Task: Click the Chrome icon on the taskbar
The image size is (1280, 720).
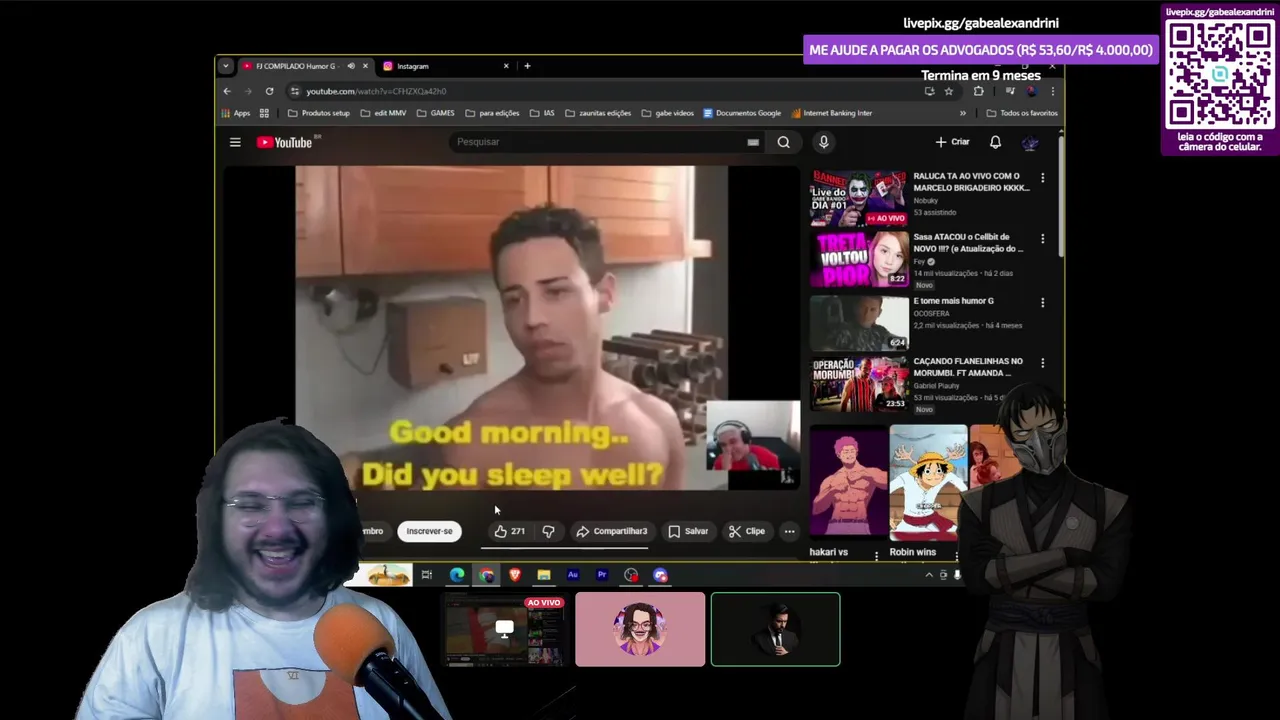Action: (486, 575)
